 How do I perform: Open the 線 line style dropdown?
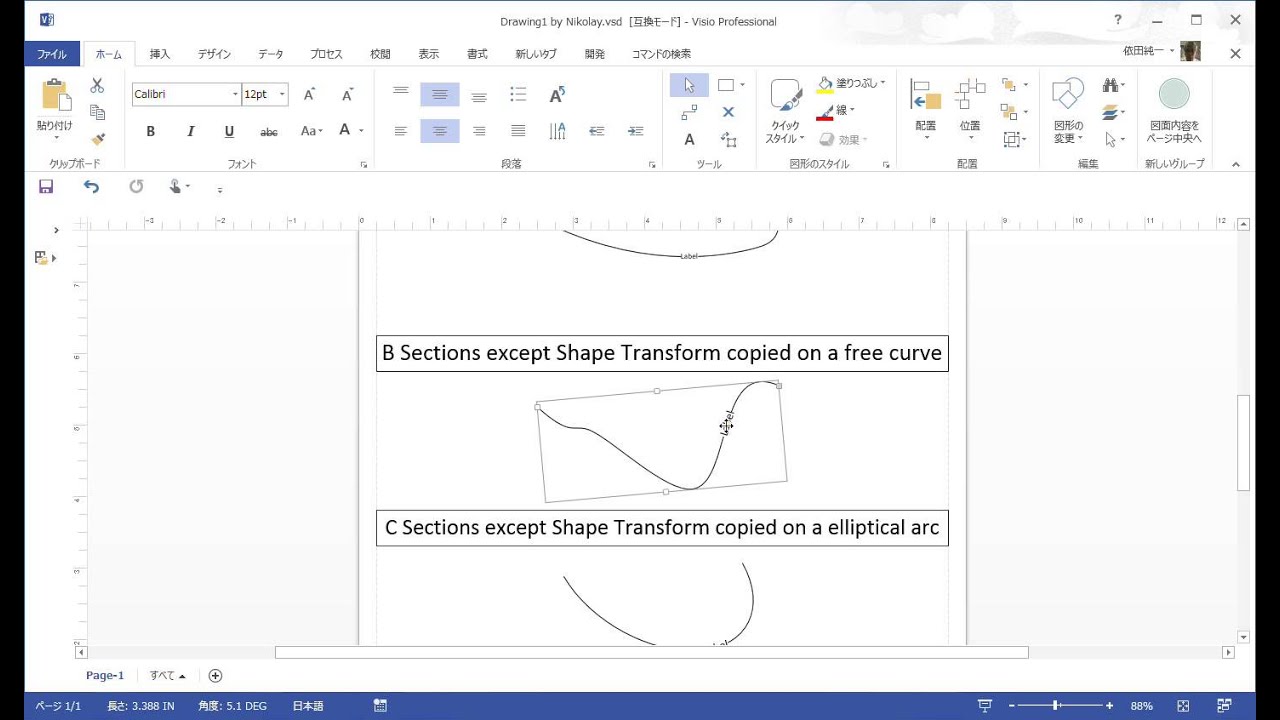pyautogui.click(x=851, y=111)
